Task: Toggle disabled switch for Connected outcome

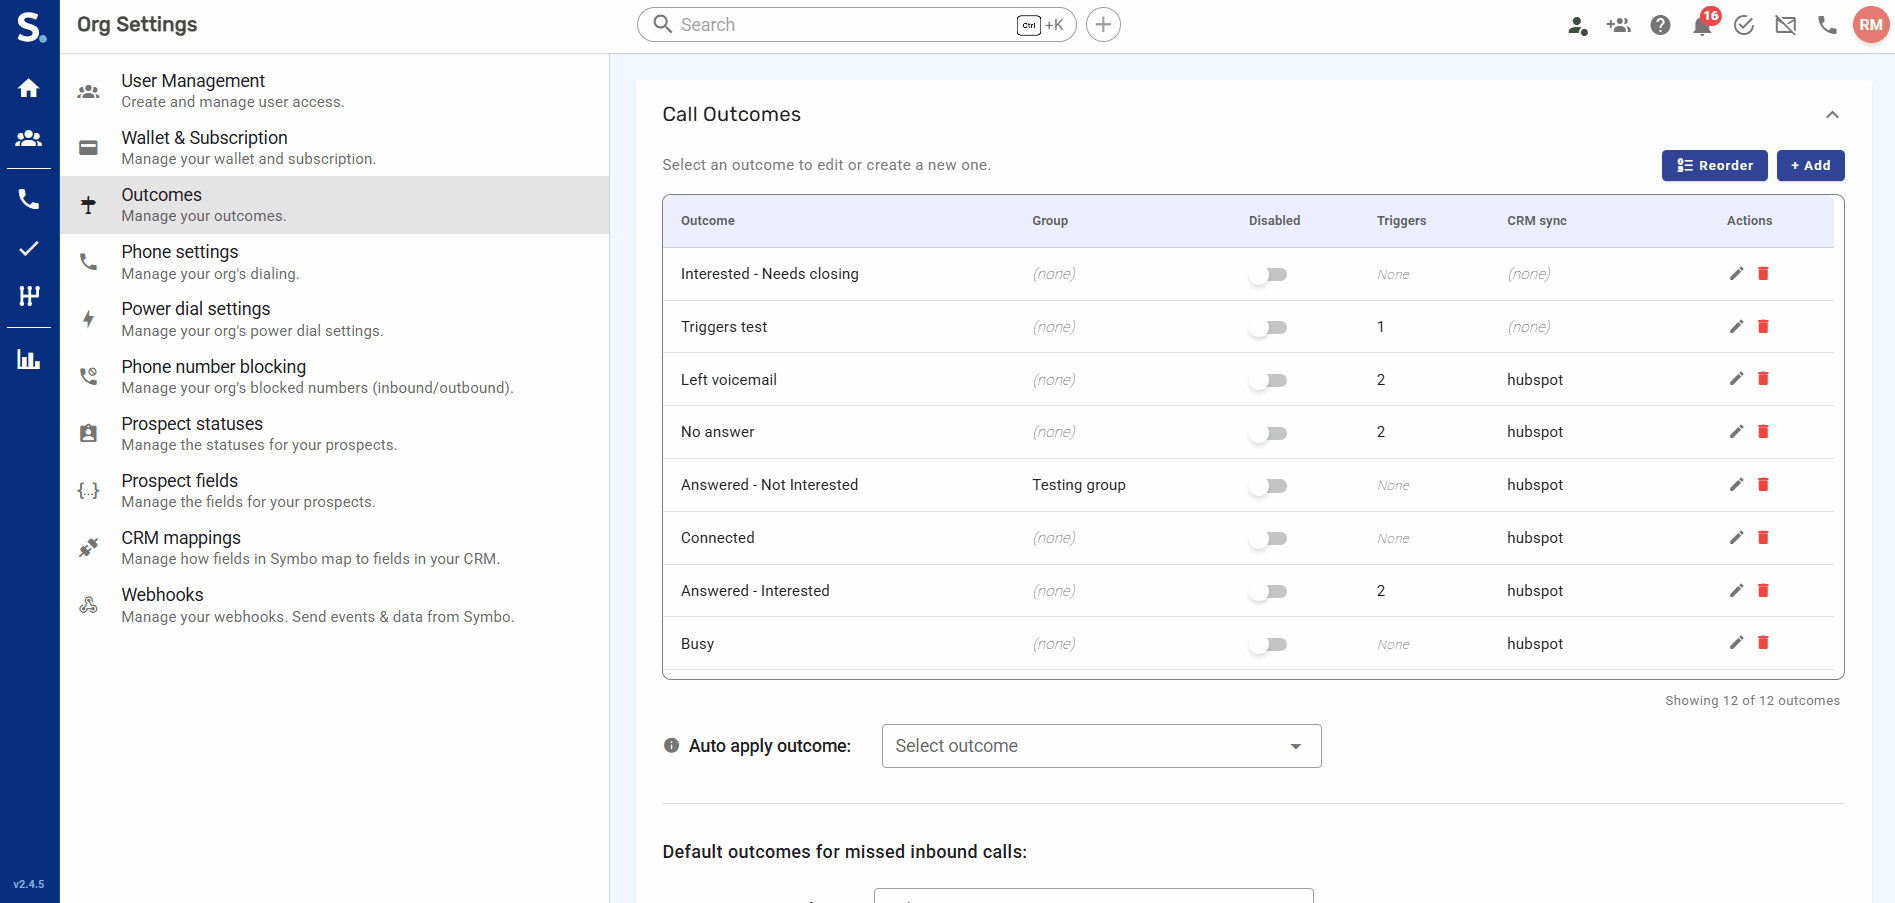Action: [1268, 539]
